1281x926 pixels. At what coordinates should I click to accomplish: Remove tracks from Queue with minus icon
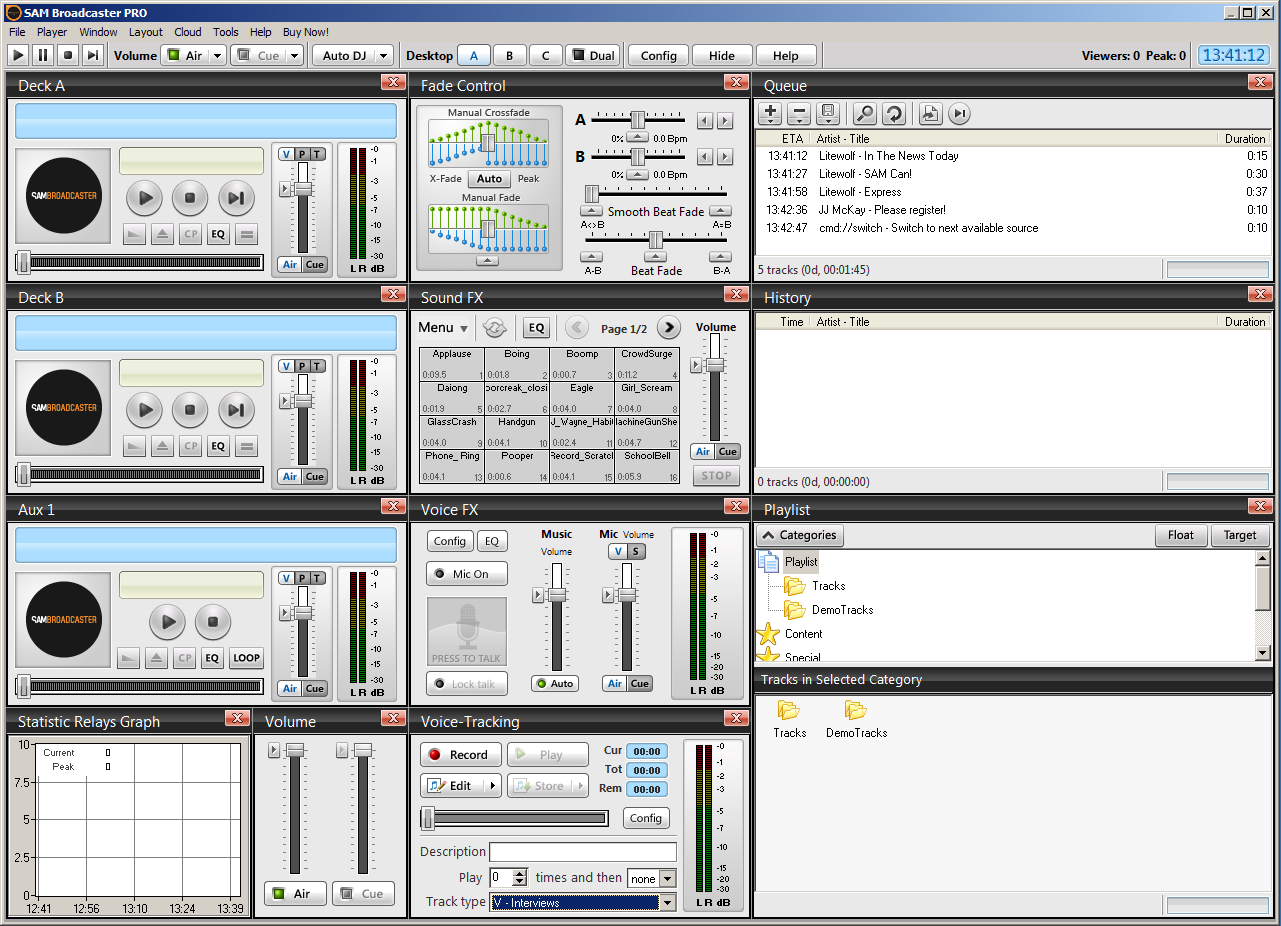click(x=799, y=114)
